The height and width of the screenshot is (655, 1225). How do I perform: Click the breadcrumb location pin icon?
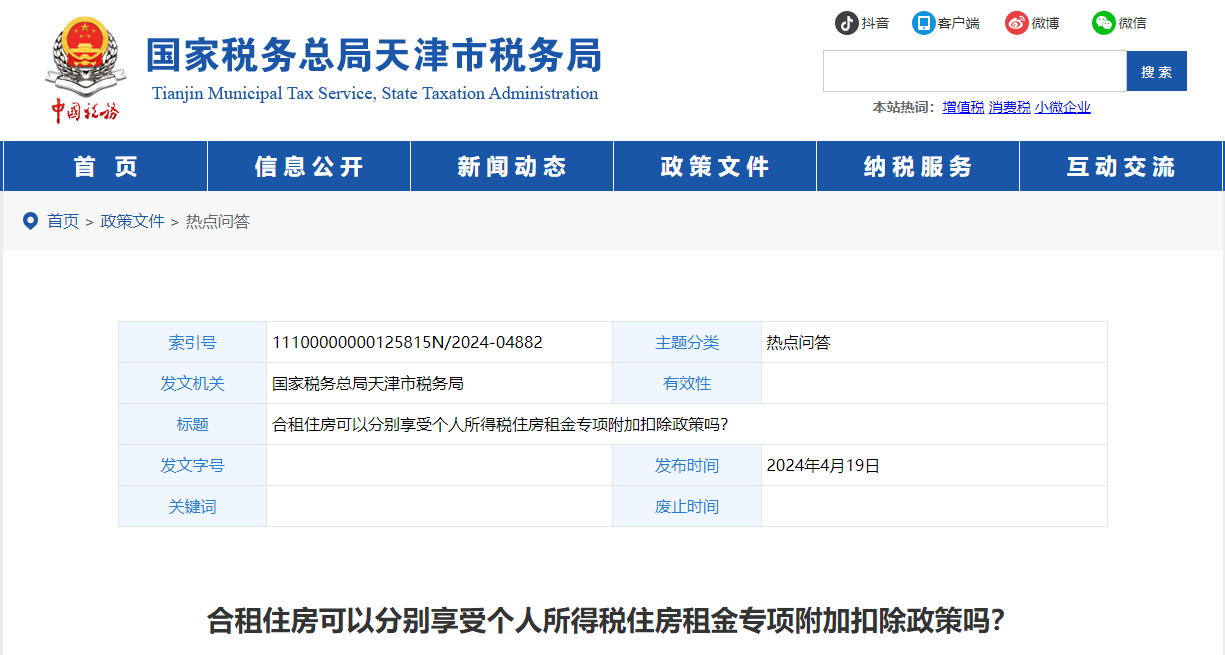tap(30, 221)
